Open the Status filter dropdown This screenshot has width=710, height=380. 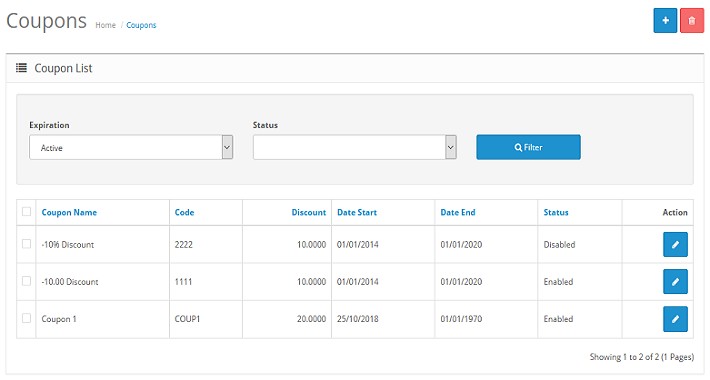pos(355,147)
